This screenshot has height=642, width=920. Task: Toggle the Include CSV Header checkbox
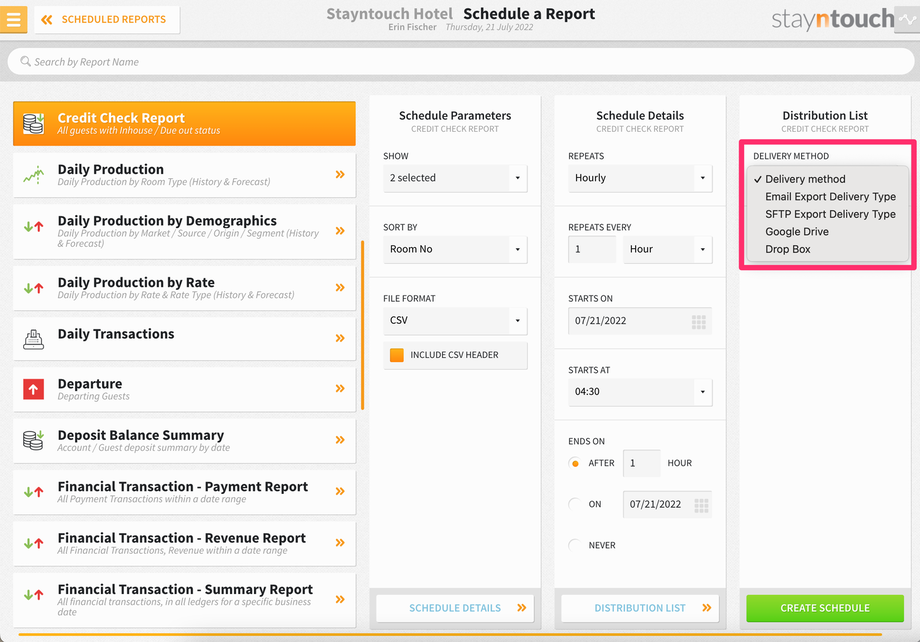[x=397, y=355]
